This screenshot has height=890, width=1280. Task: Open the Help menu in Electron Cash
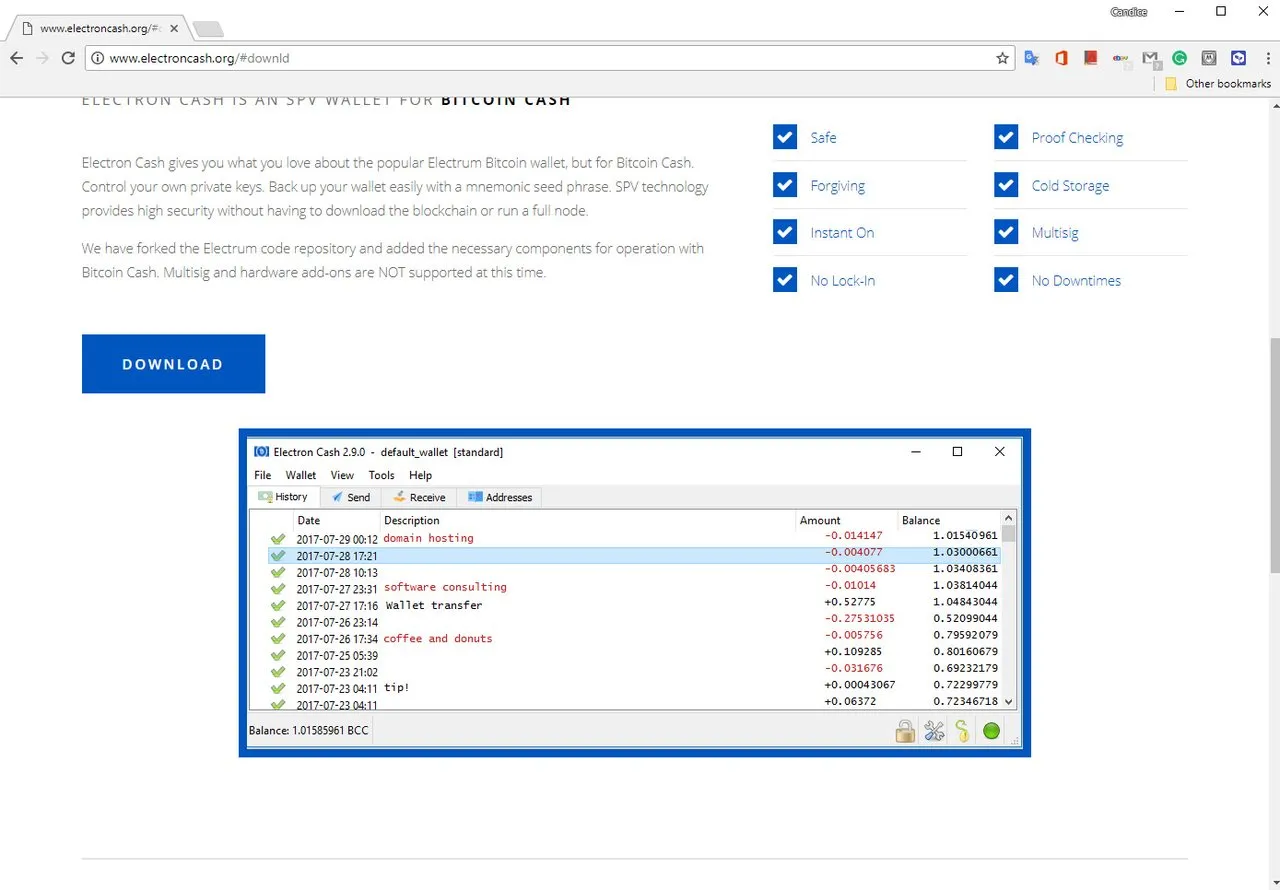(x=420, y=475)
